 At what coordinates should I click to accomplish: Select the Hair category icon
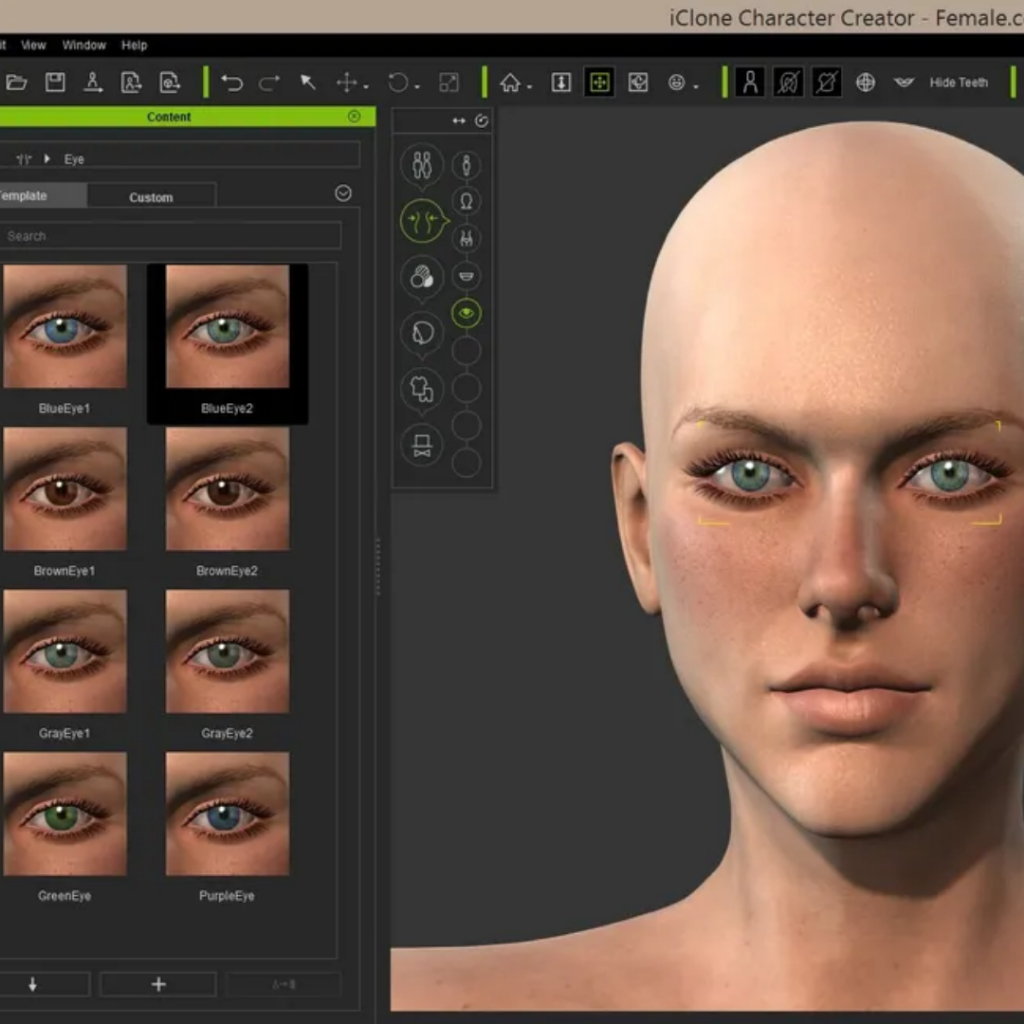click(x=422, y=332)
